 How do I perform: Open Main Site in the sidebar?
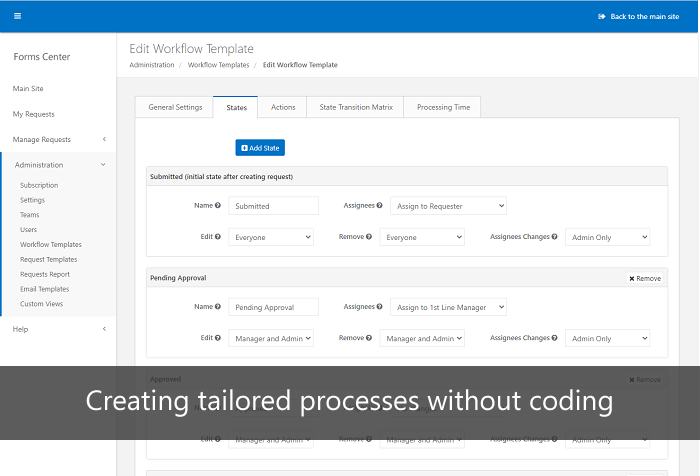[28, 88]
